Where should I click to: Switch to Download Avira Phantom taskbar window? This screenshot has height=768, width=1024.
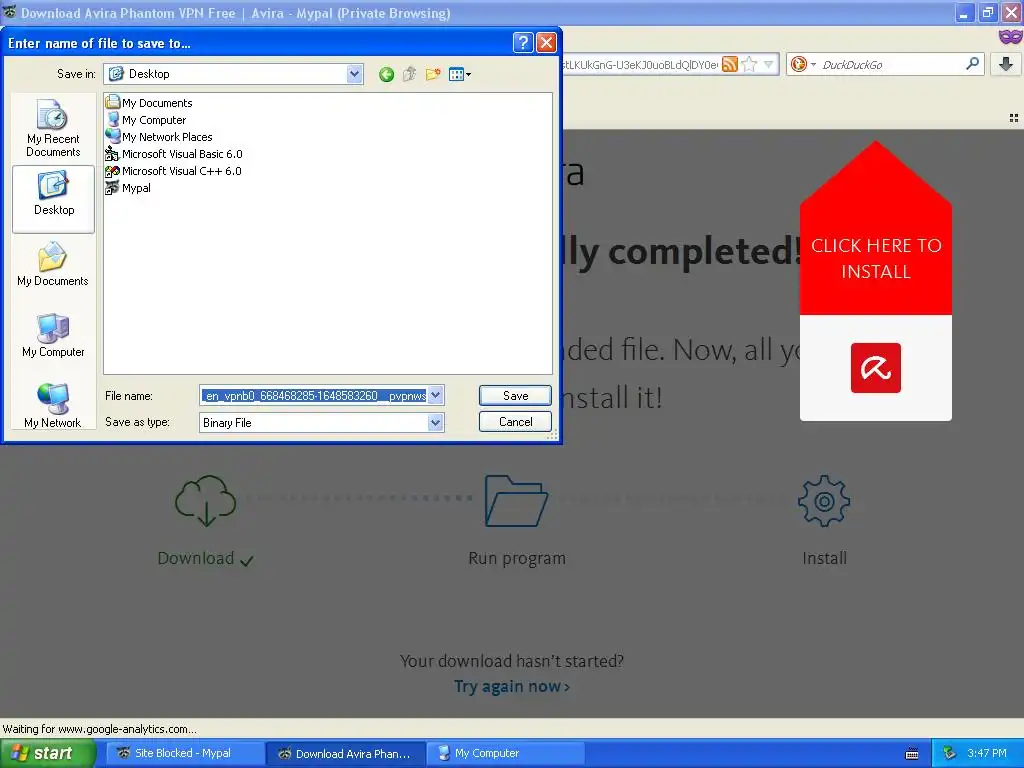click(346, 753)
